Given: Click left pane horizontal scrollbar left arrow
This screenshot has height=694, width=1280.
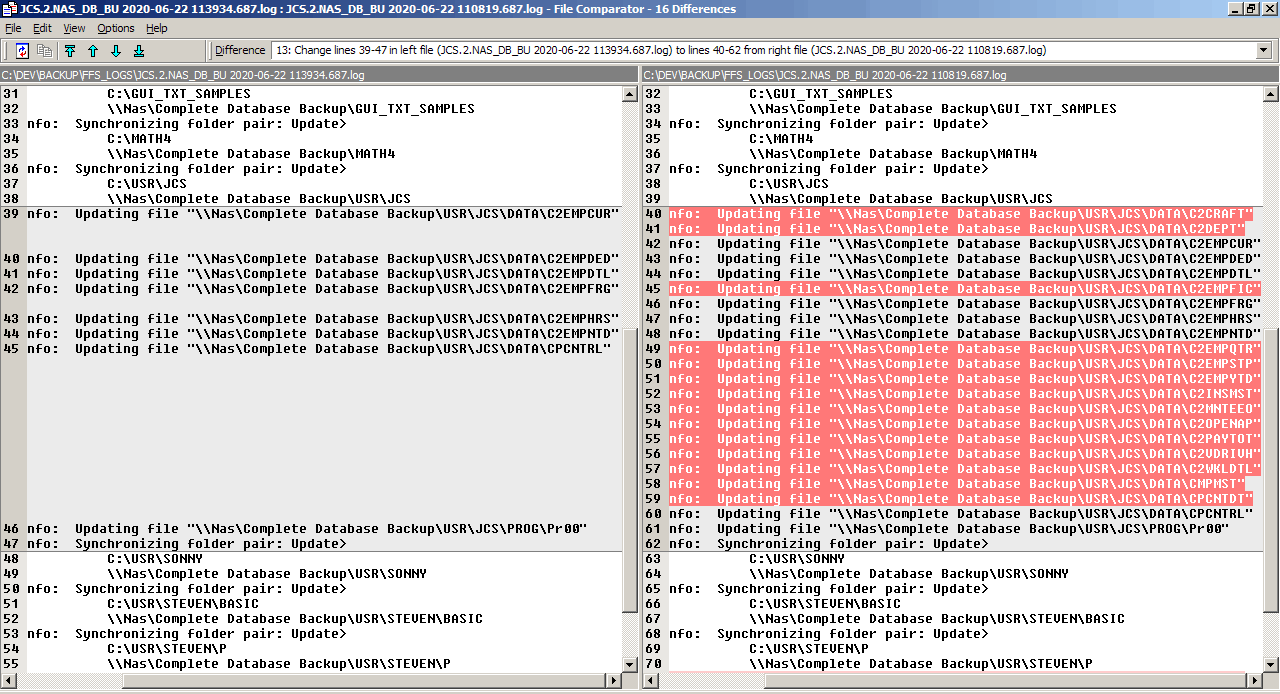Looking at the screenshot, I should [x=8, y=681].
